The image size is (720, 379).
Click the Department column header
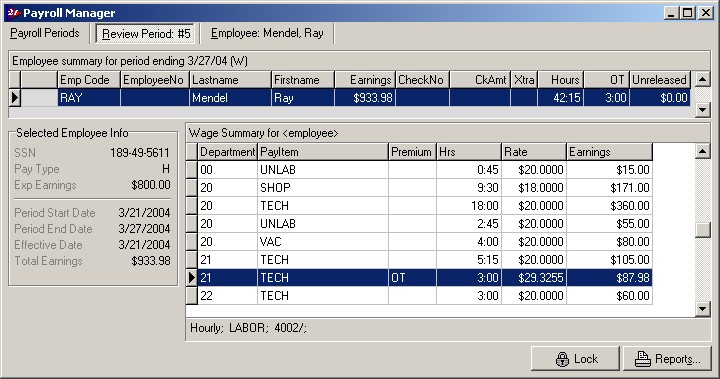[227, 152]
